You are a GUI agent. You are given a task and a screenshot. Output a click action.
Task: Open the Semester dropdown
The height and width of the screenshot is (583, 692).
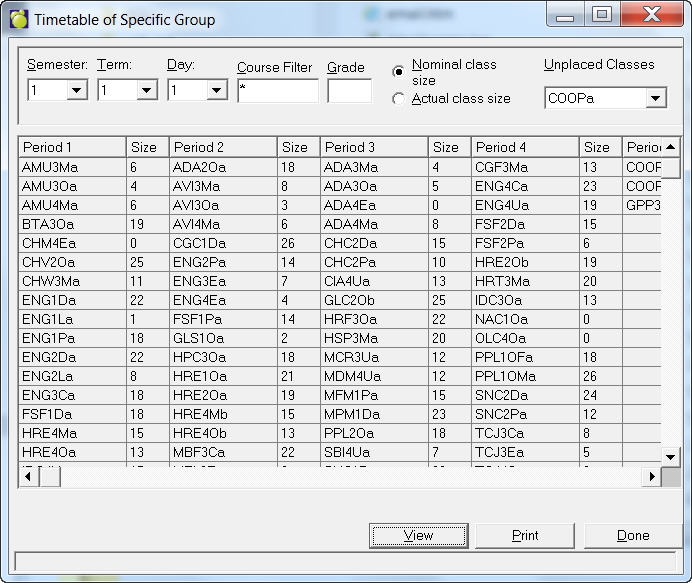tap(77, 91)
